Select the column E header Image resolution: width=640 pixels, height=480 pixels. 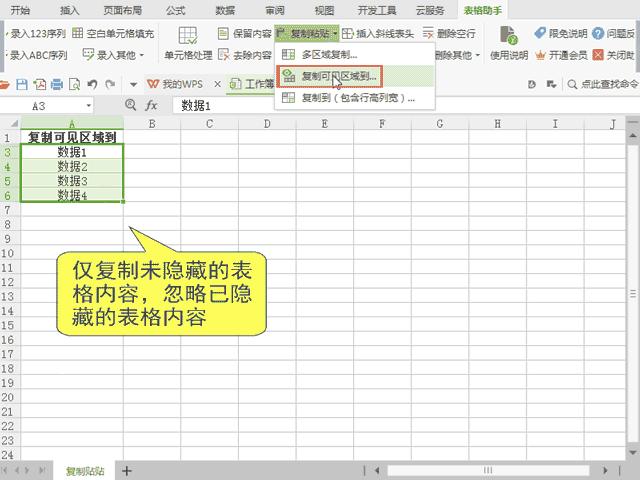coord(324,124)
